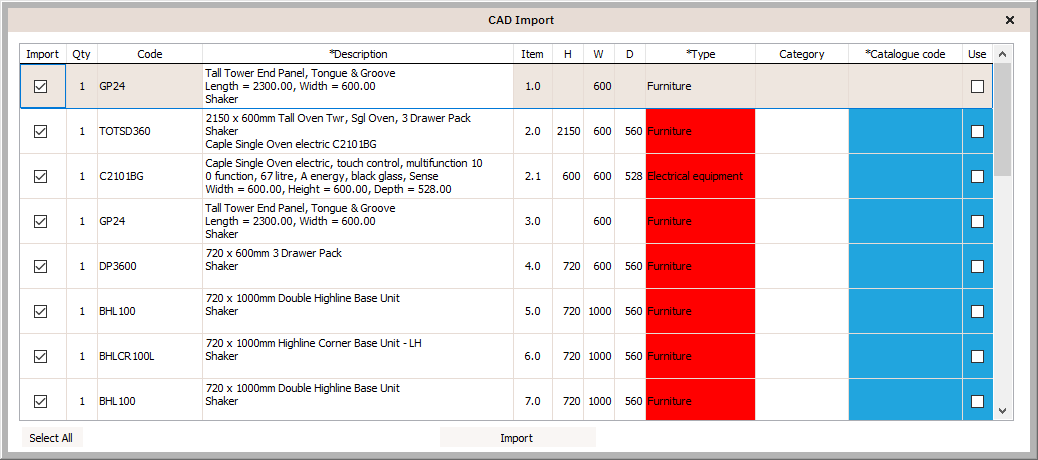Tick the Use checkbox for BHLCR100L row
The image size is (1038, 460).
[977, 357]
